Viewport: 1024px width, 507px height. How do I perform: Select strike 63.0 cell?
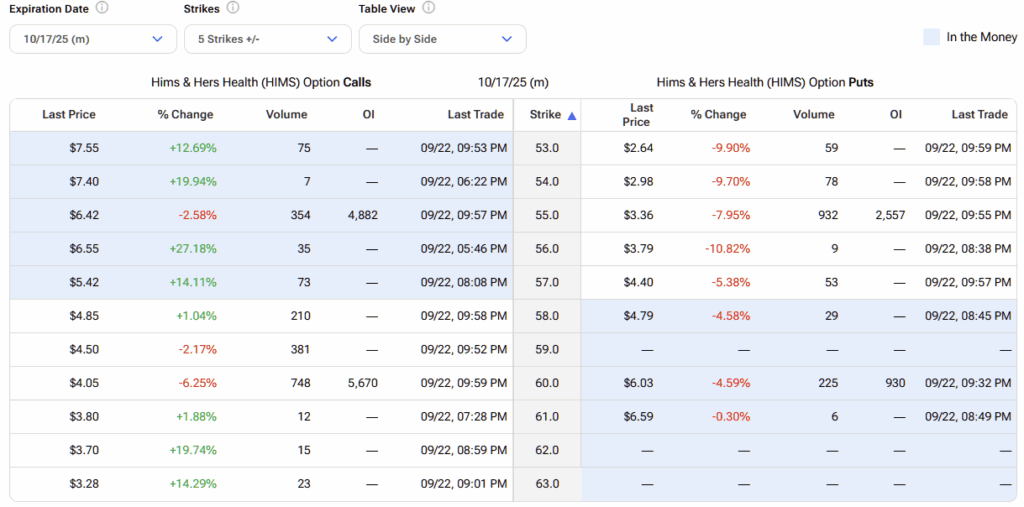(547, 484)
